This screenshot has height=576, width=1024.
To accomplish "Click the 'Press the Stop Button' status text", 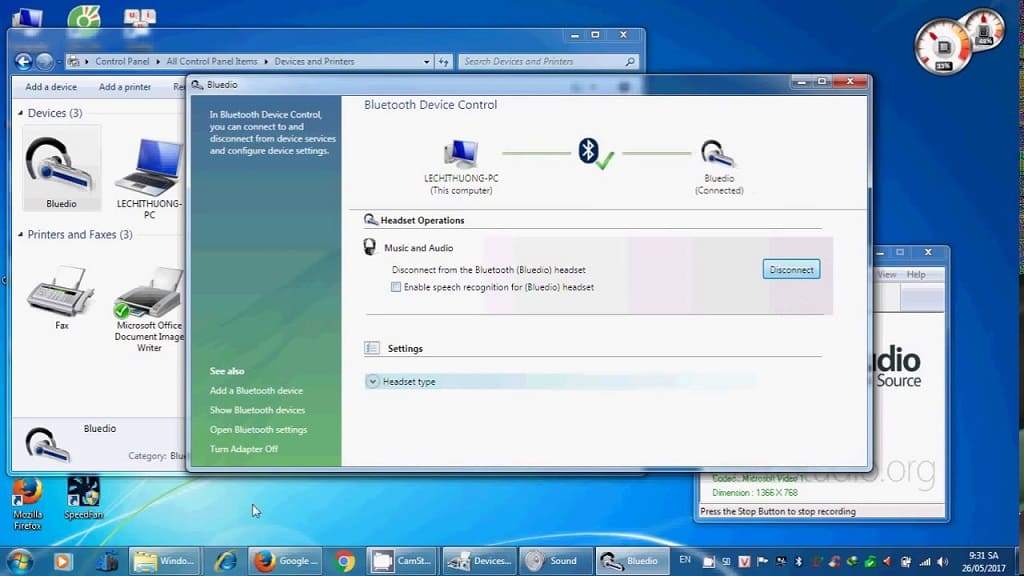I will pos(778,511).
